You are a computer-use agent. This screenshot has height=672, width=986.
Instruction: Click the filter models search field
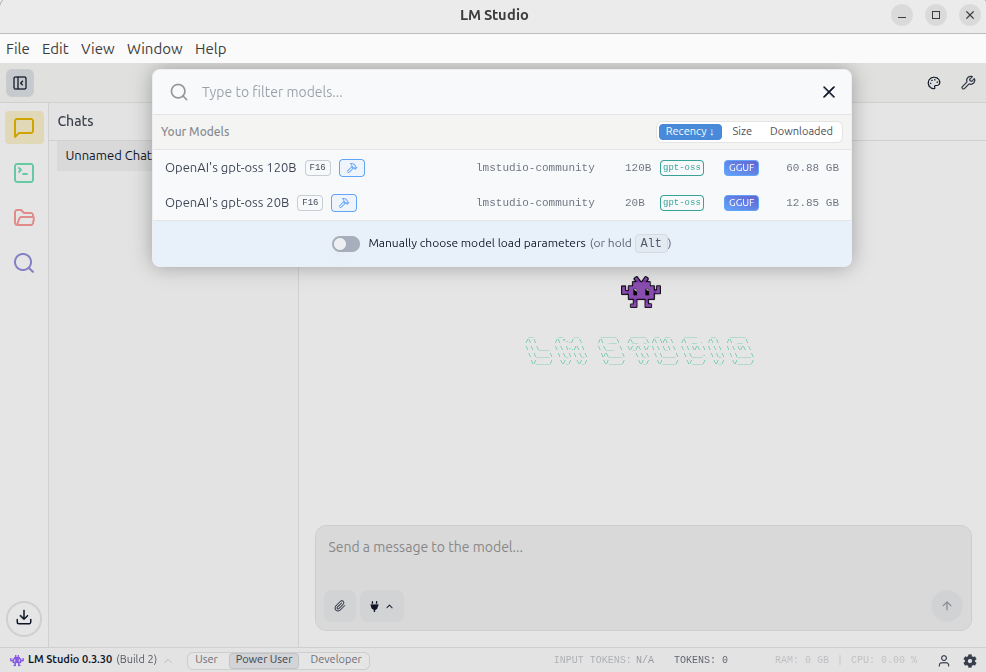pyautogui.click(x=500, y=92)
